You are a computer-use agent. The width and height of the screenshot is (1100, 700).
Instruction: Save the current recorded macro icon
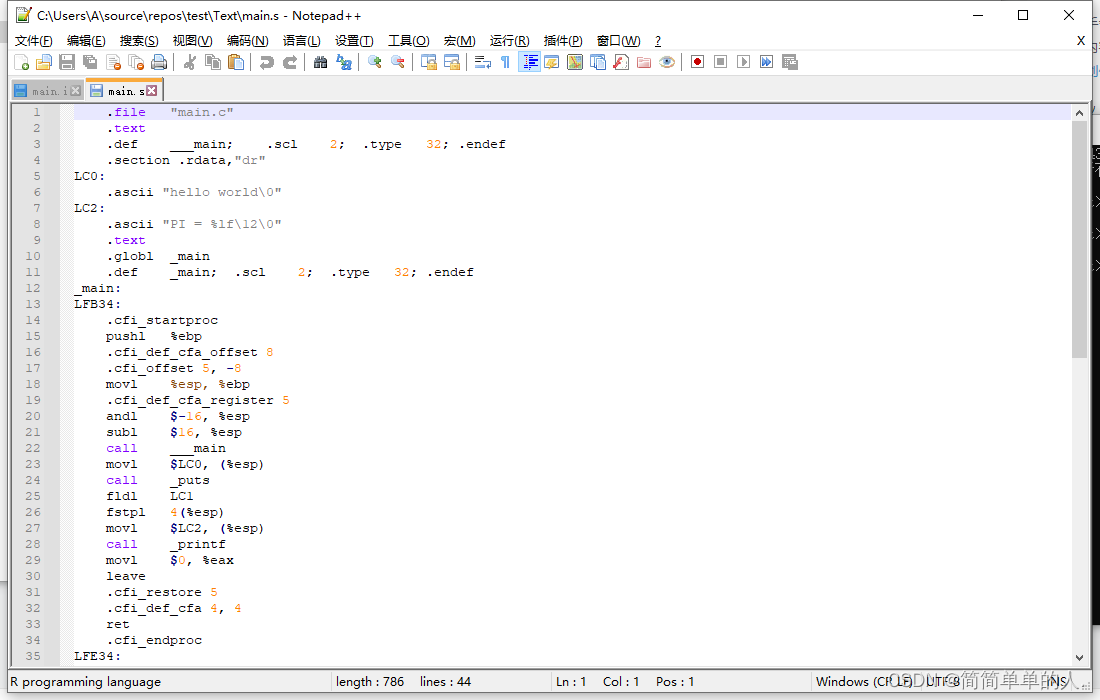(x=790, y=62)
